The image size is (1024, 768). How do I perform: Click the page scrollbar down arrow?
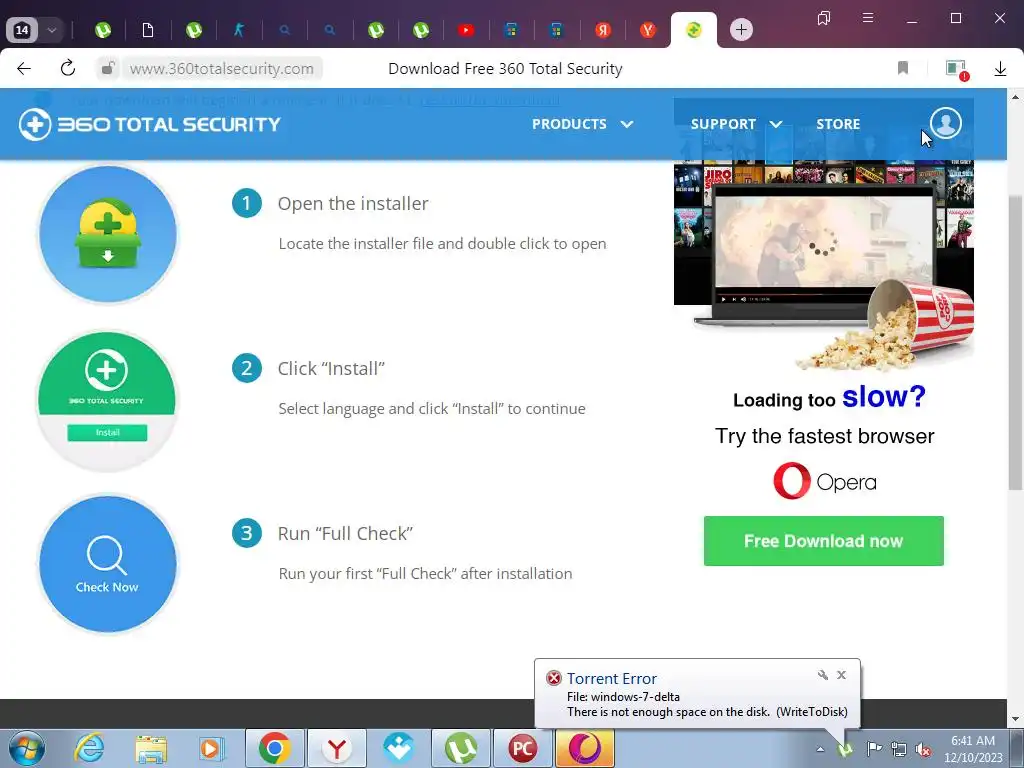coord(1015,720)
